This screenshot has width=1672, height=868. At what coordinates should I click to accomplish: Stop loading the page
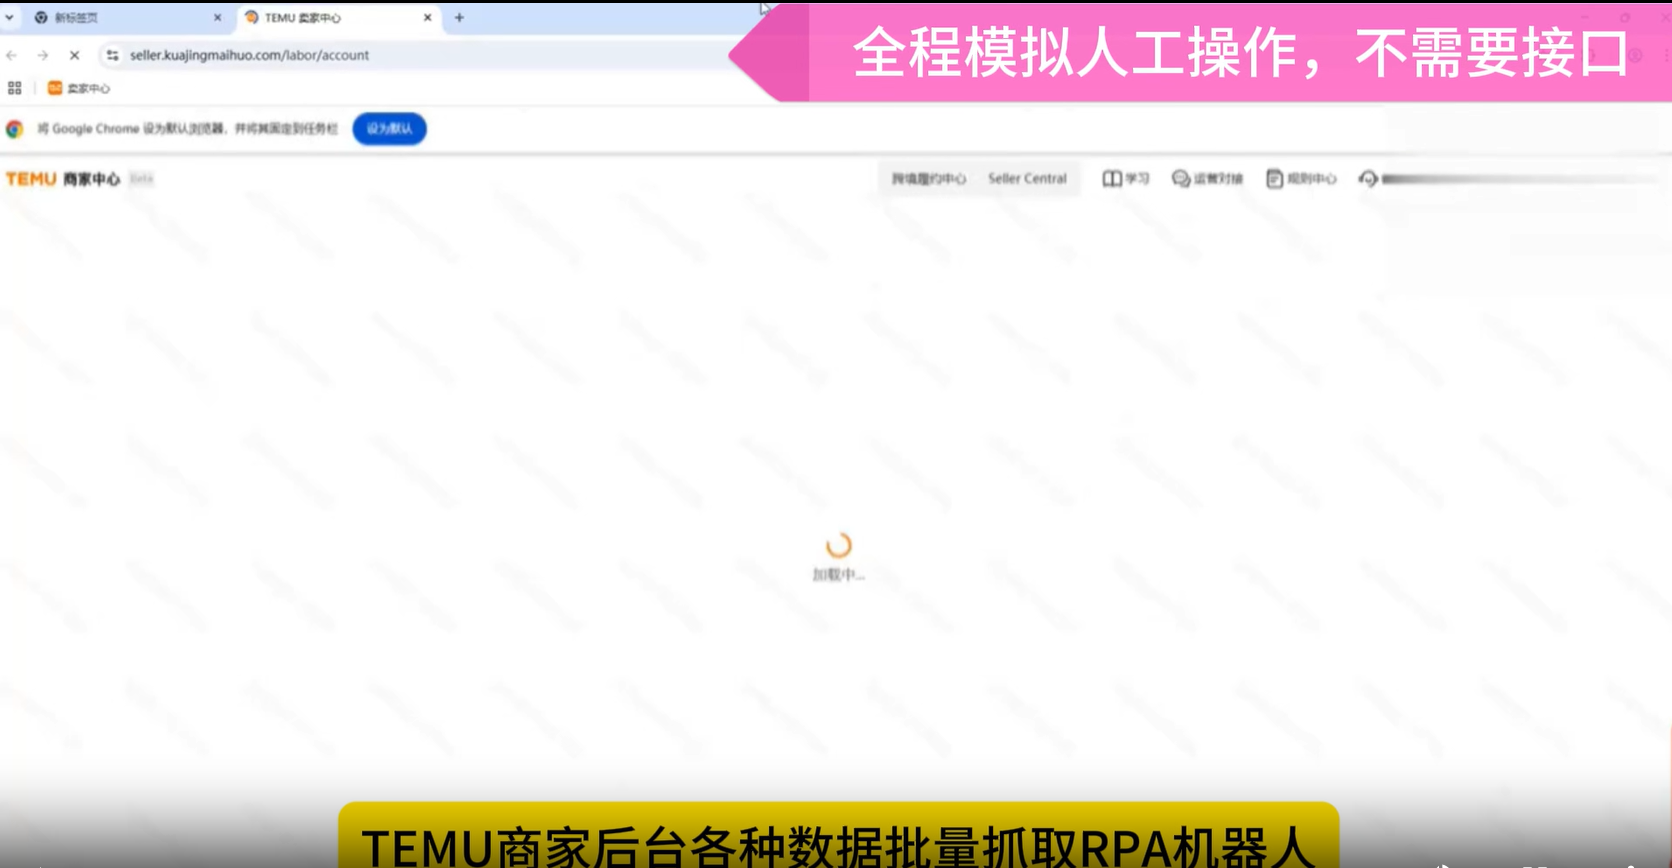pos(74,55)
